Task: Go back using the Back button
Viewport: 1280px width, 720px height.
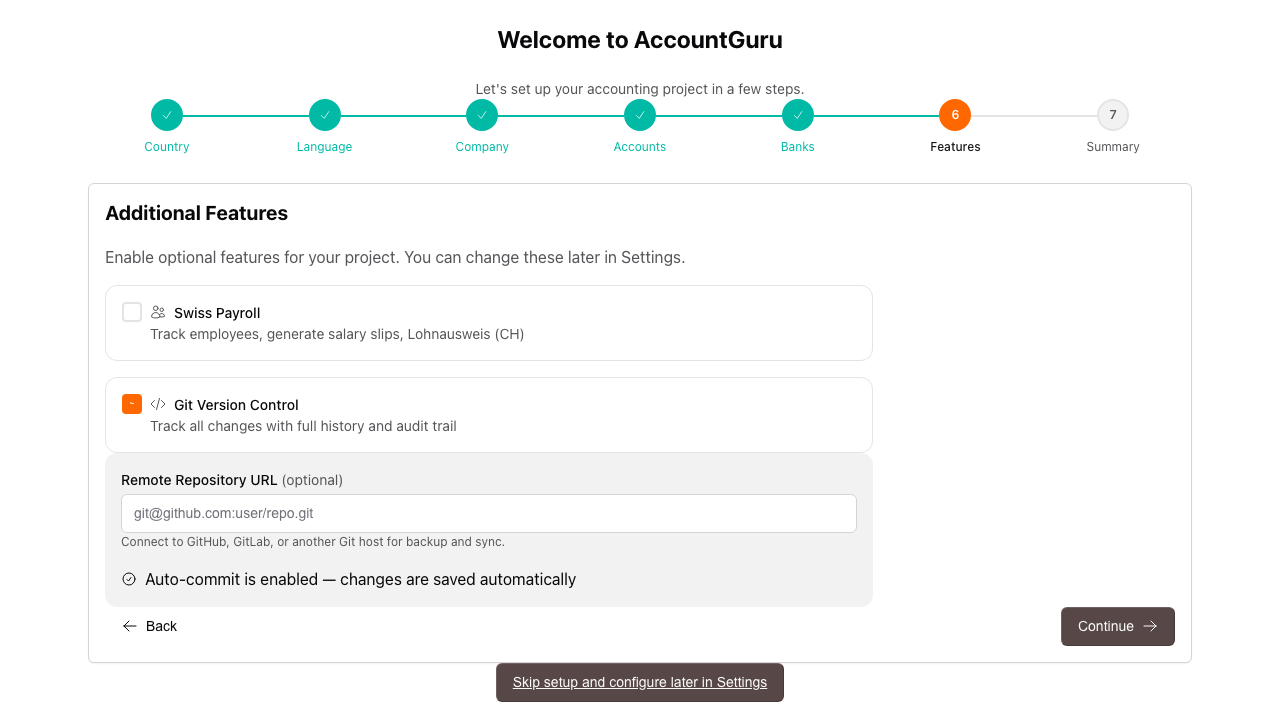Action: 150,626
